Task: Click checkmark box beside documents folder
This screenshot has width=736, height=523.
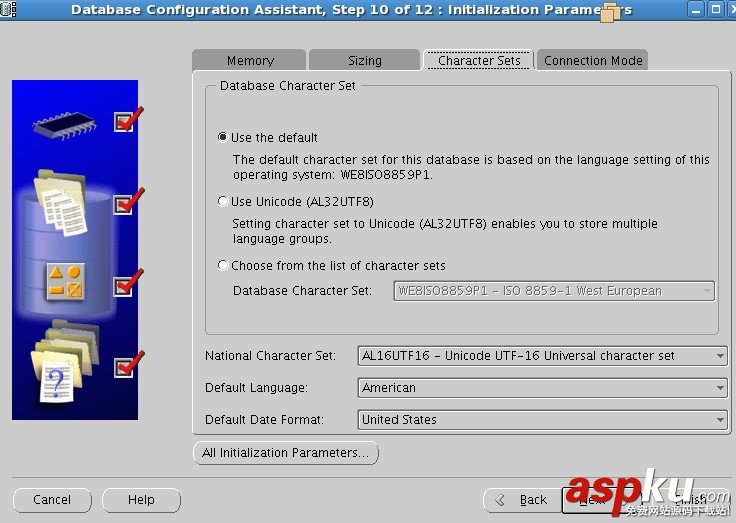Action: click(123, 205)
